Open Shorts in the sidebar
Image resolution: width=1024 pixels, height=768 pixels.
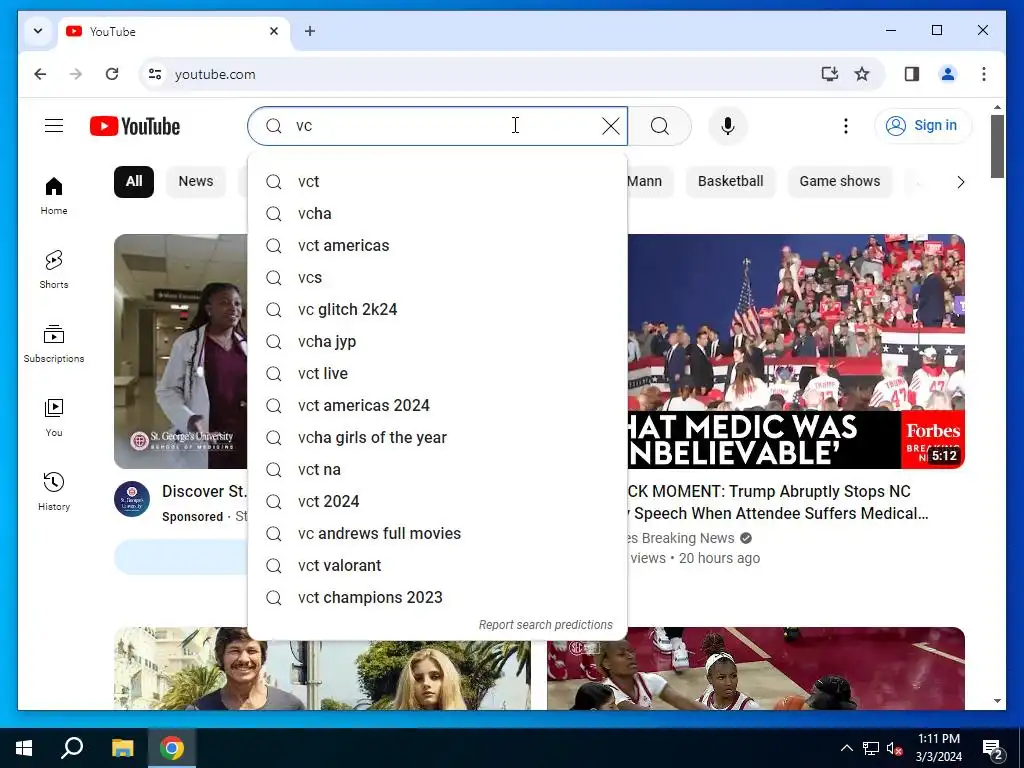click(54, 269)
